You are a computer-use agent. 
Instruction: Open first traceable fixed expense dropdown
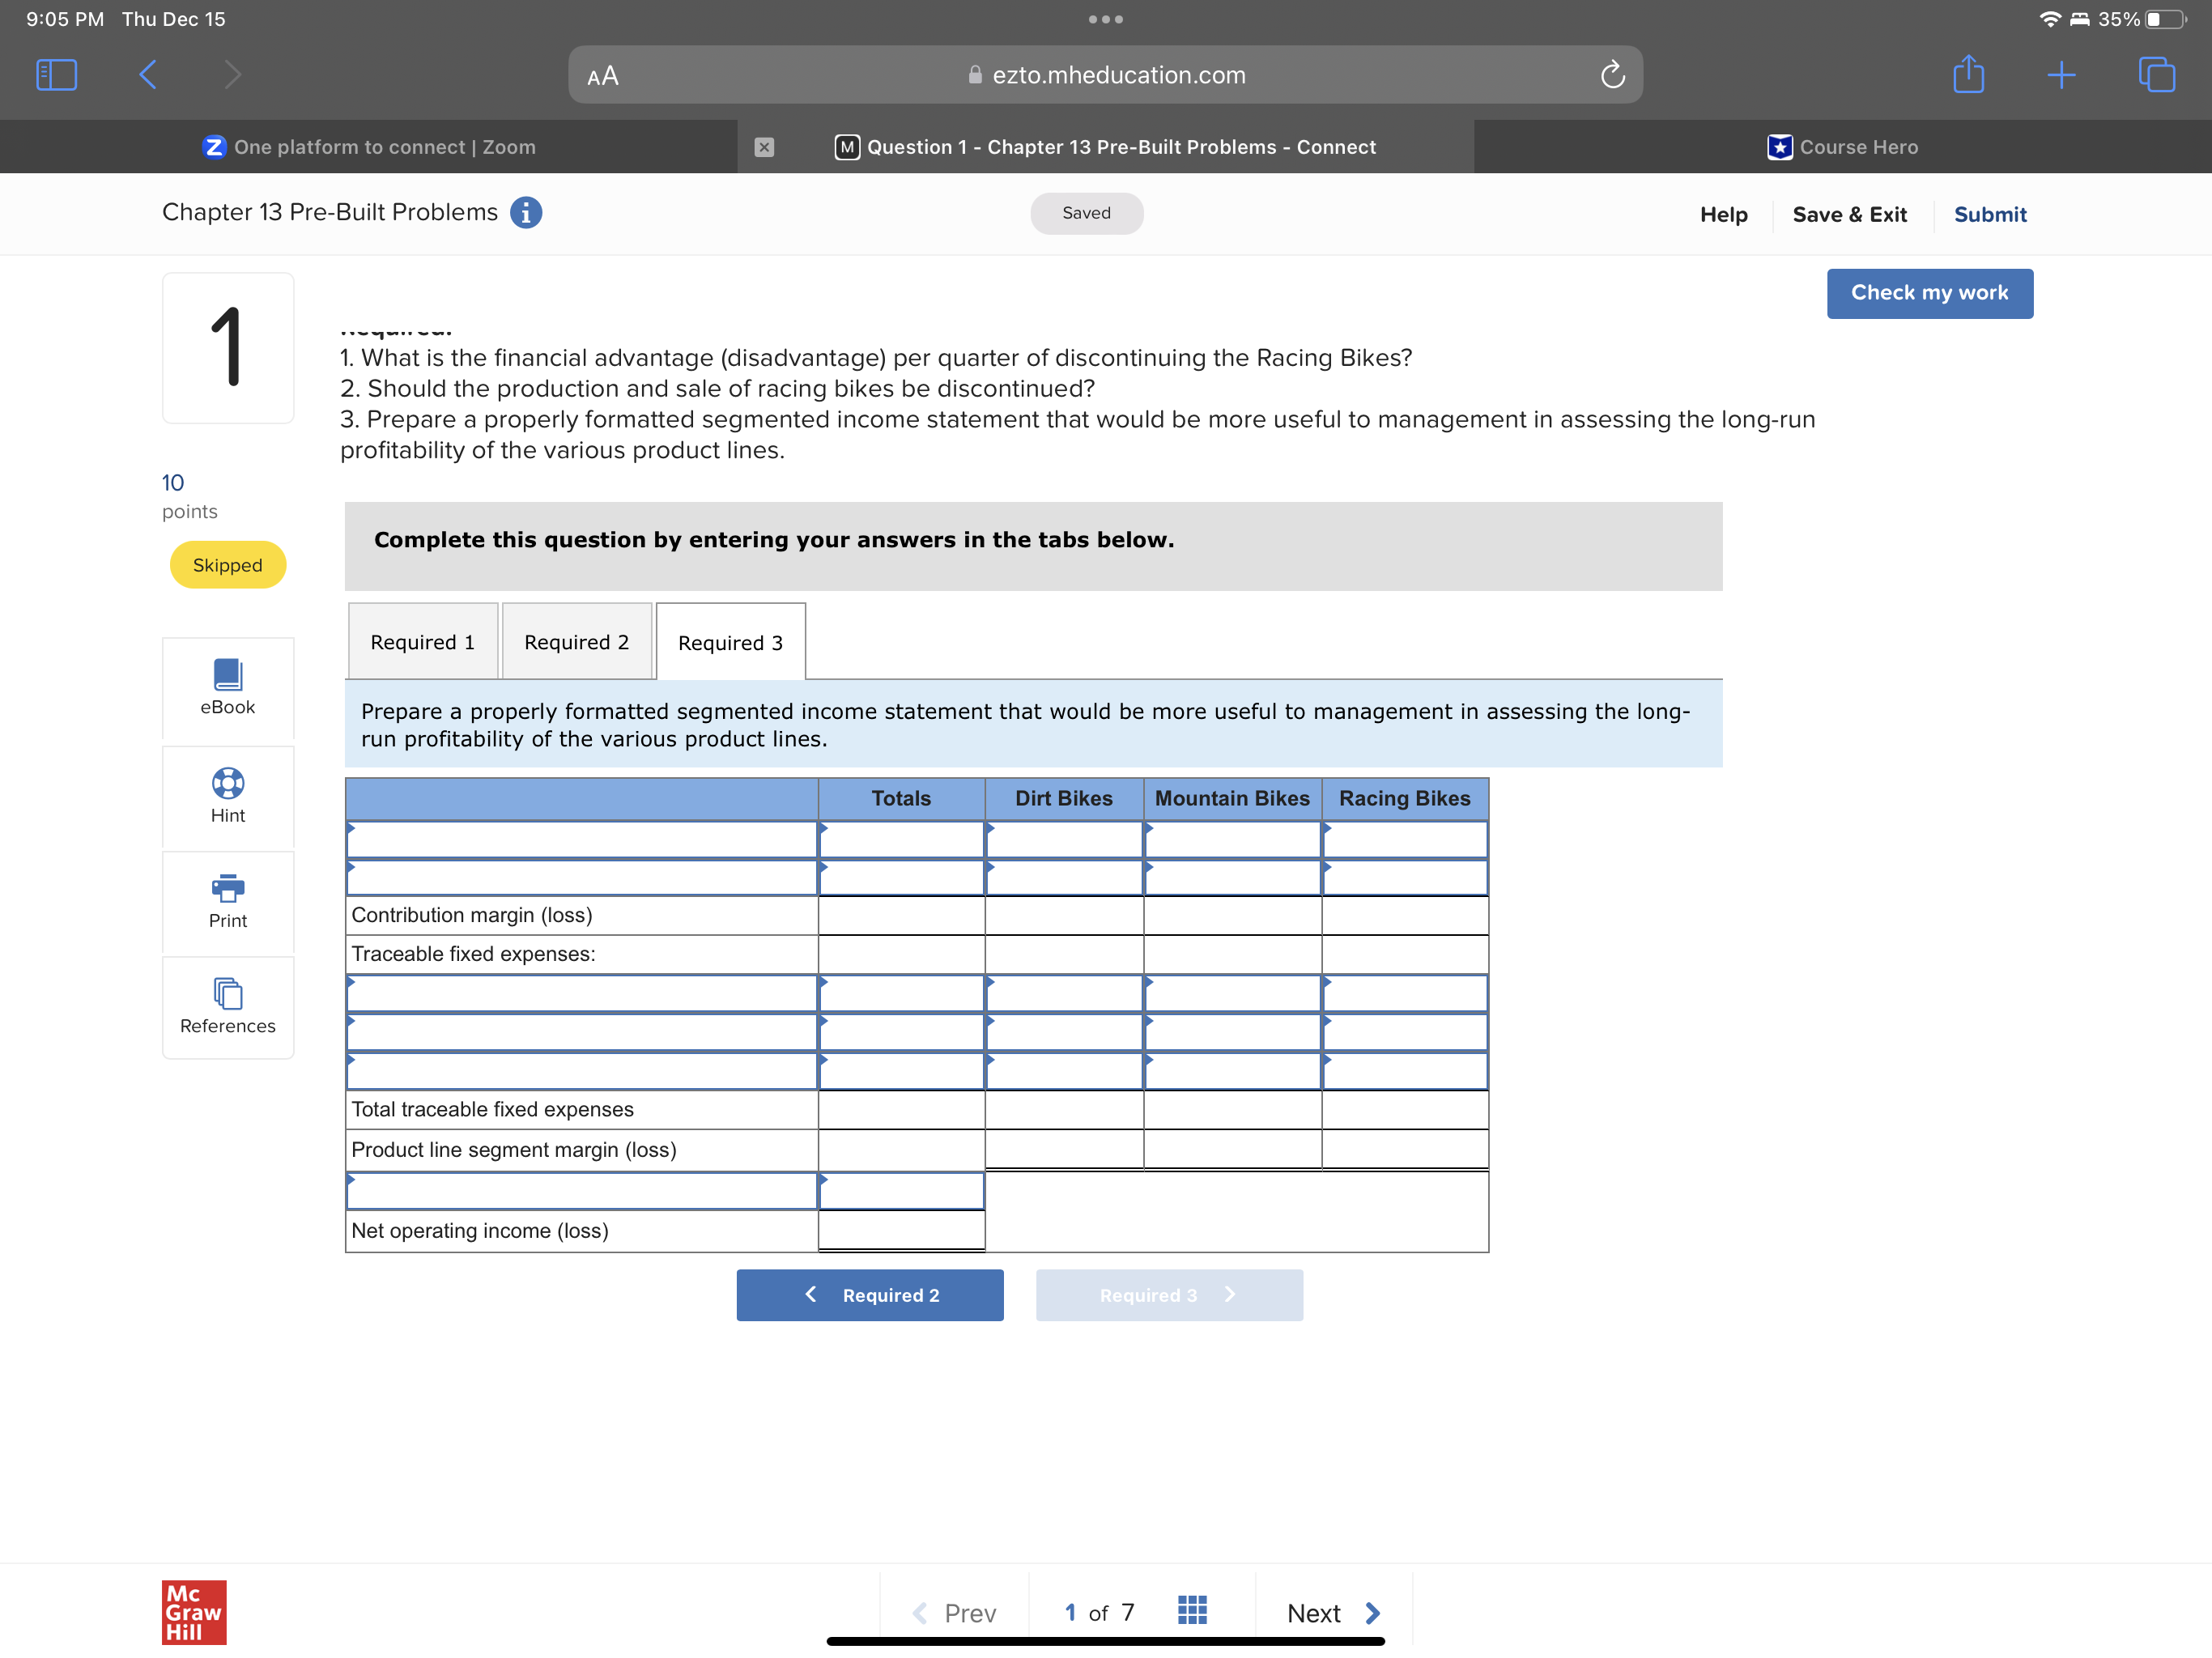[582, 994]
